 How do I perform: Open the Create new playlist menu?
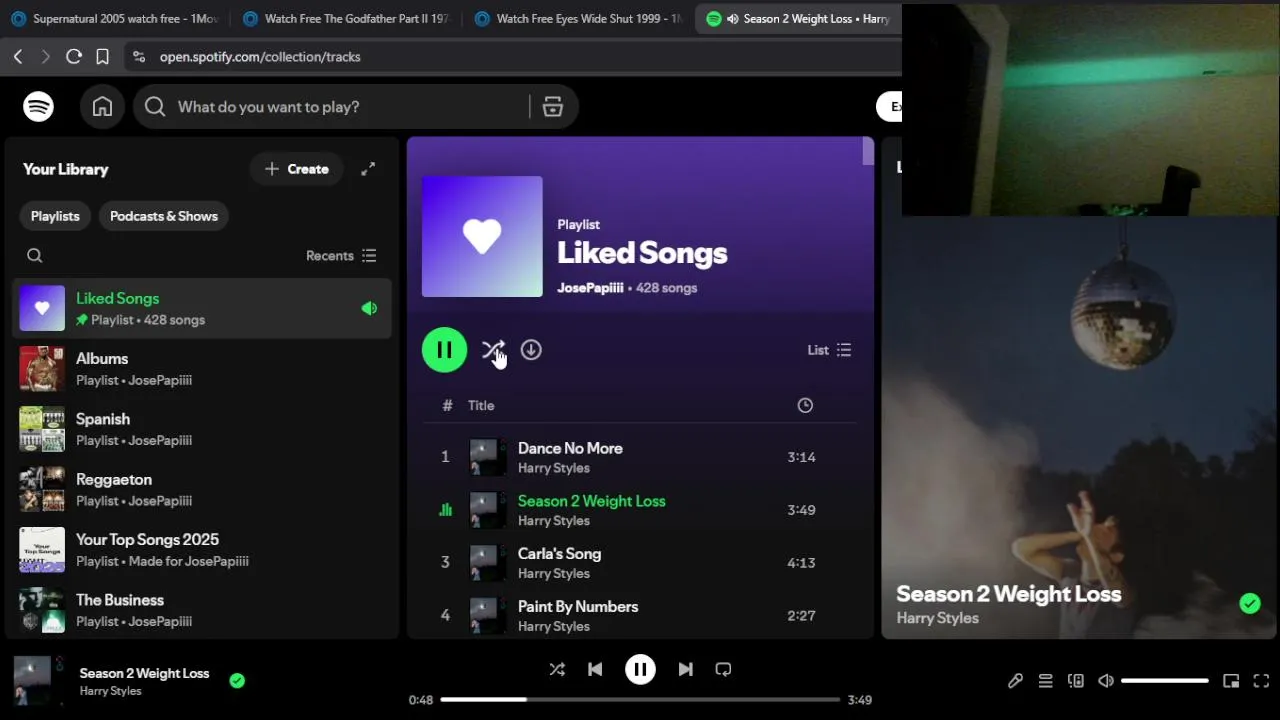(296, 169)
